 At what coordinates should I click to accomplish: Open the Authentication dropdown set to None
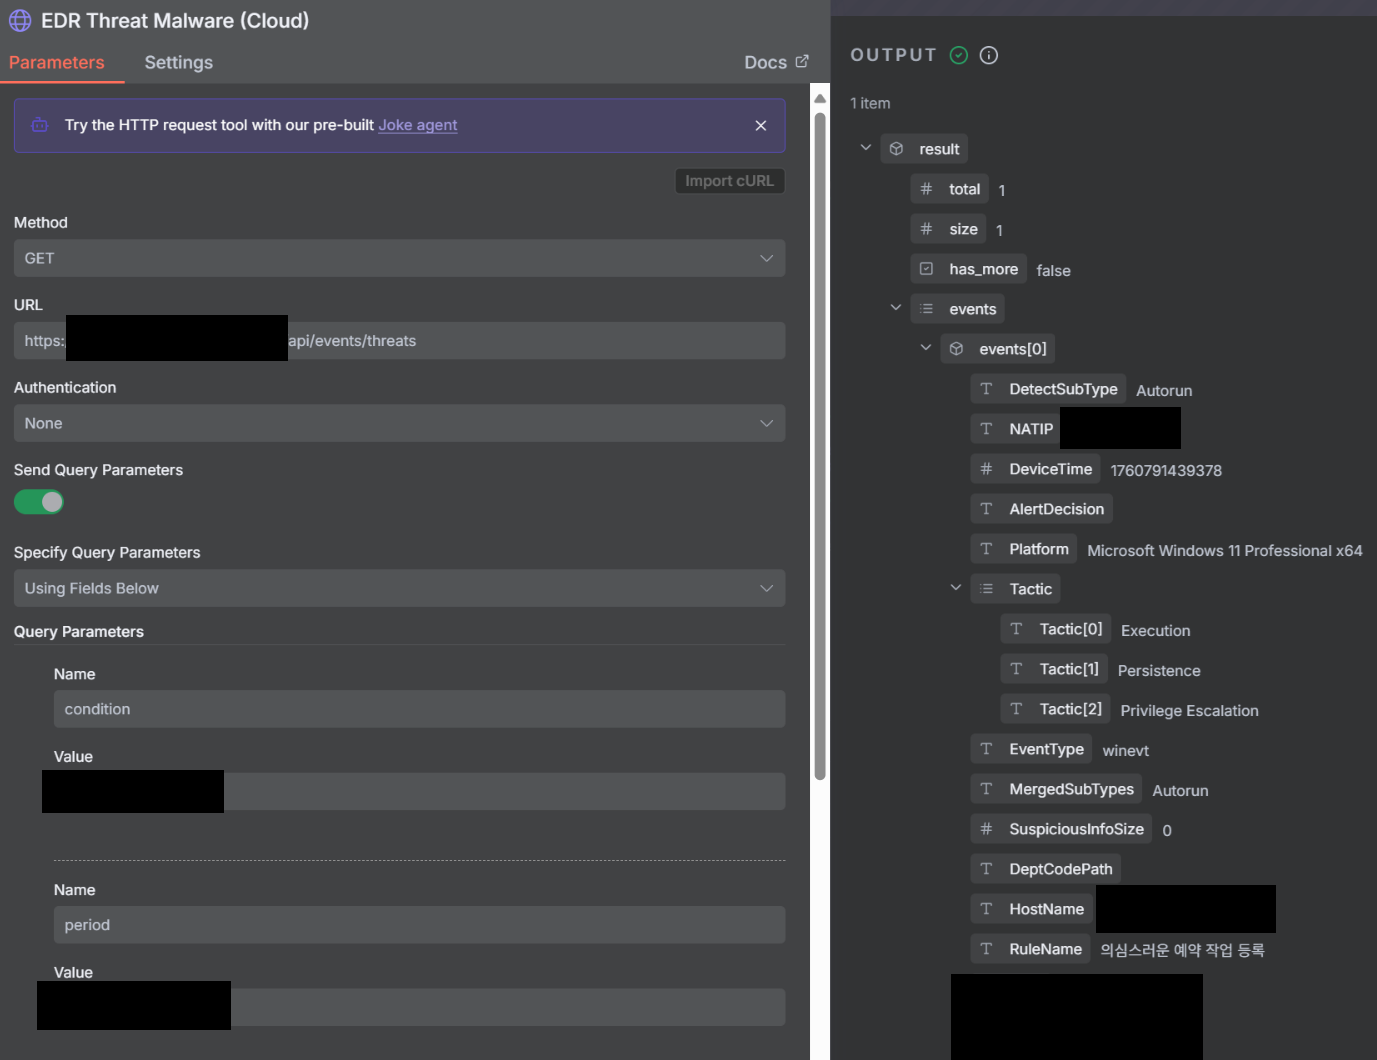[399, 423]
